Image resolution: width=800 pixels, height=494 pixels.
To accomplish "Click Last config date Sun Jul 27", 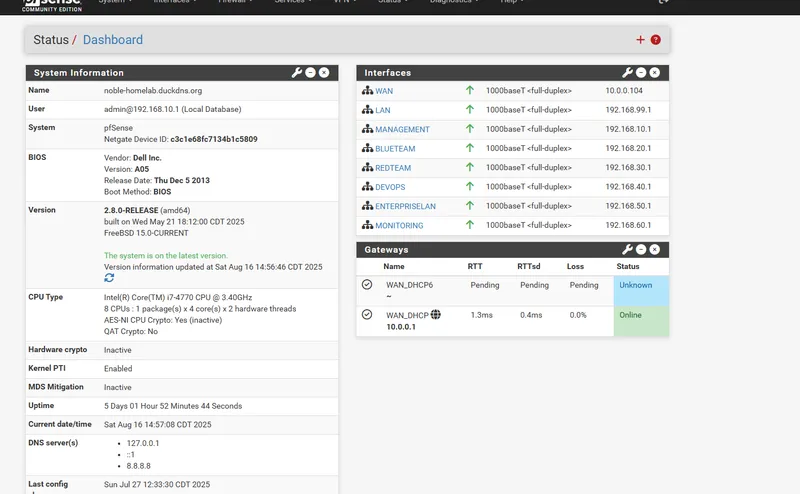I will tap(157, 484).
